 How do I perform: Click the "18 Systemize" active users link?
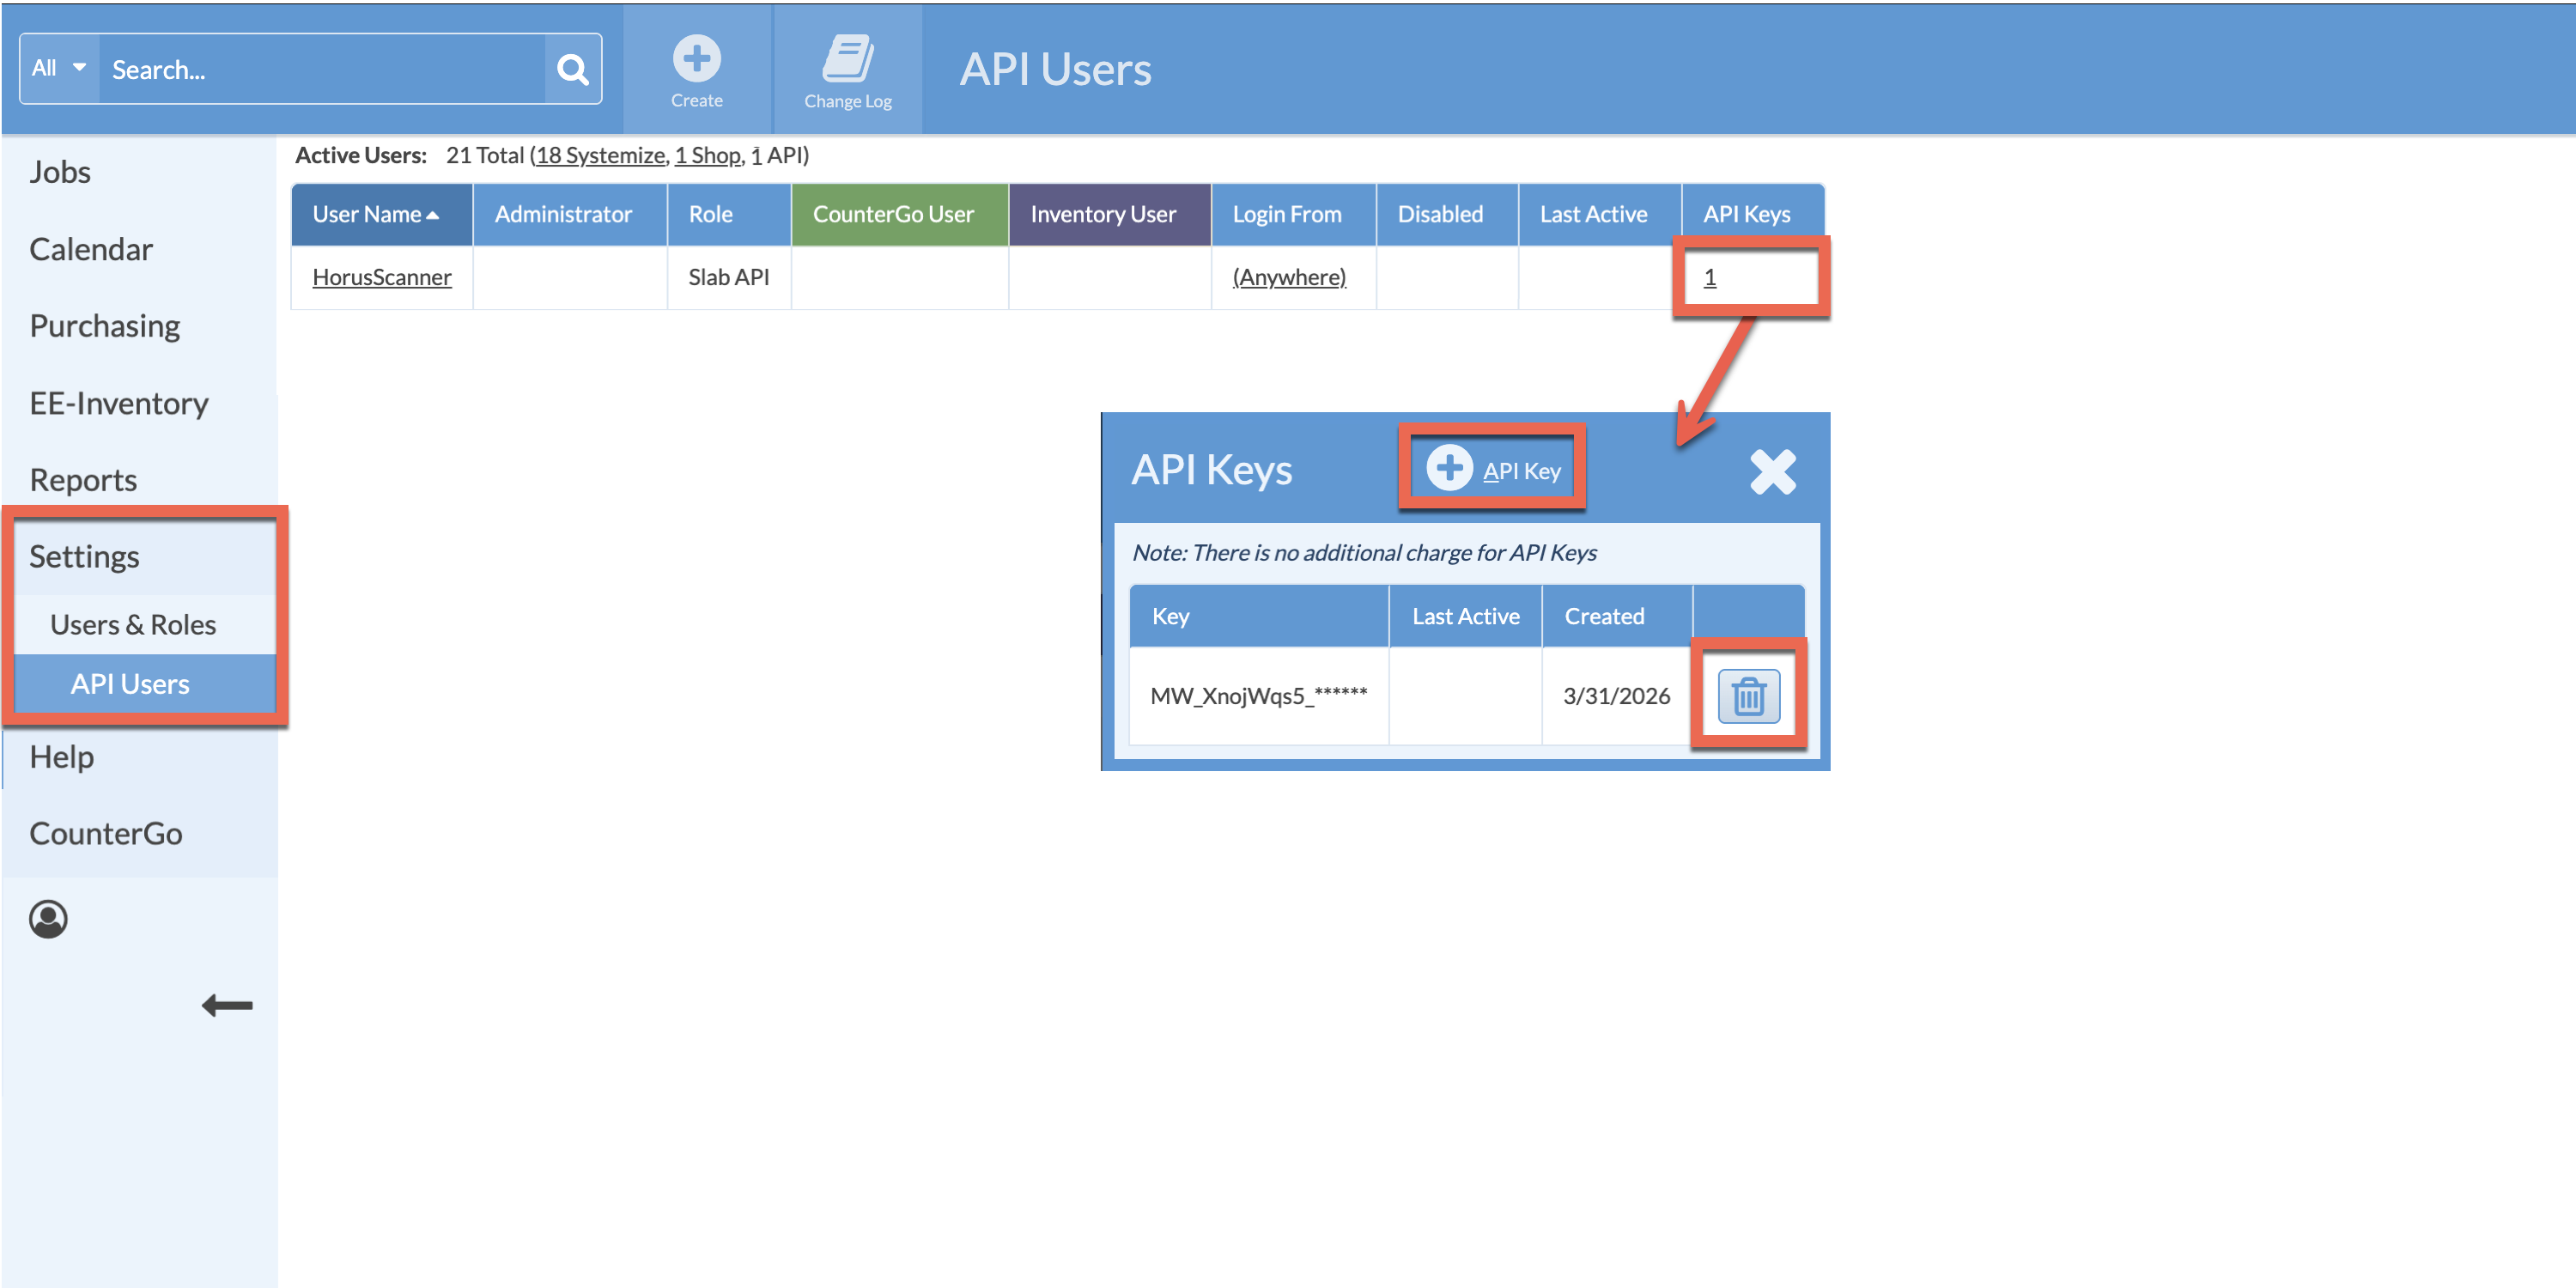tap(599, 156)
